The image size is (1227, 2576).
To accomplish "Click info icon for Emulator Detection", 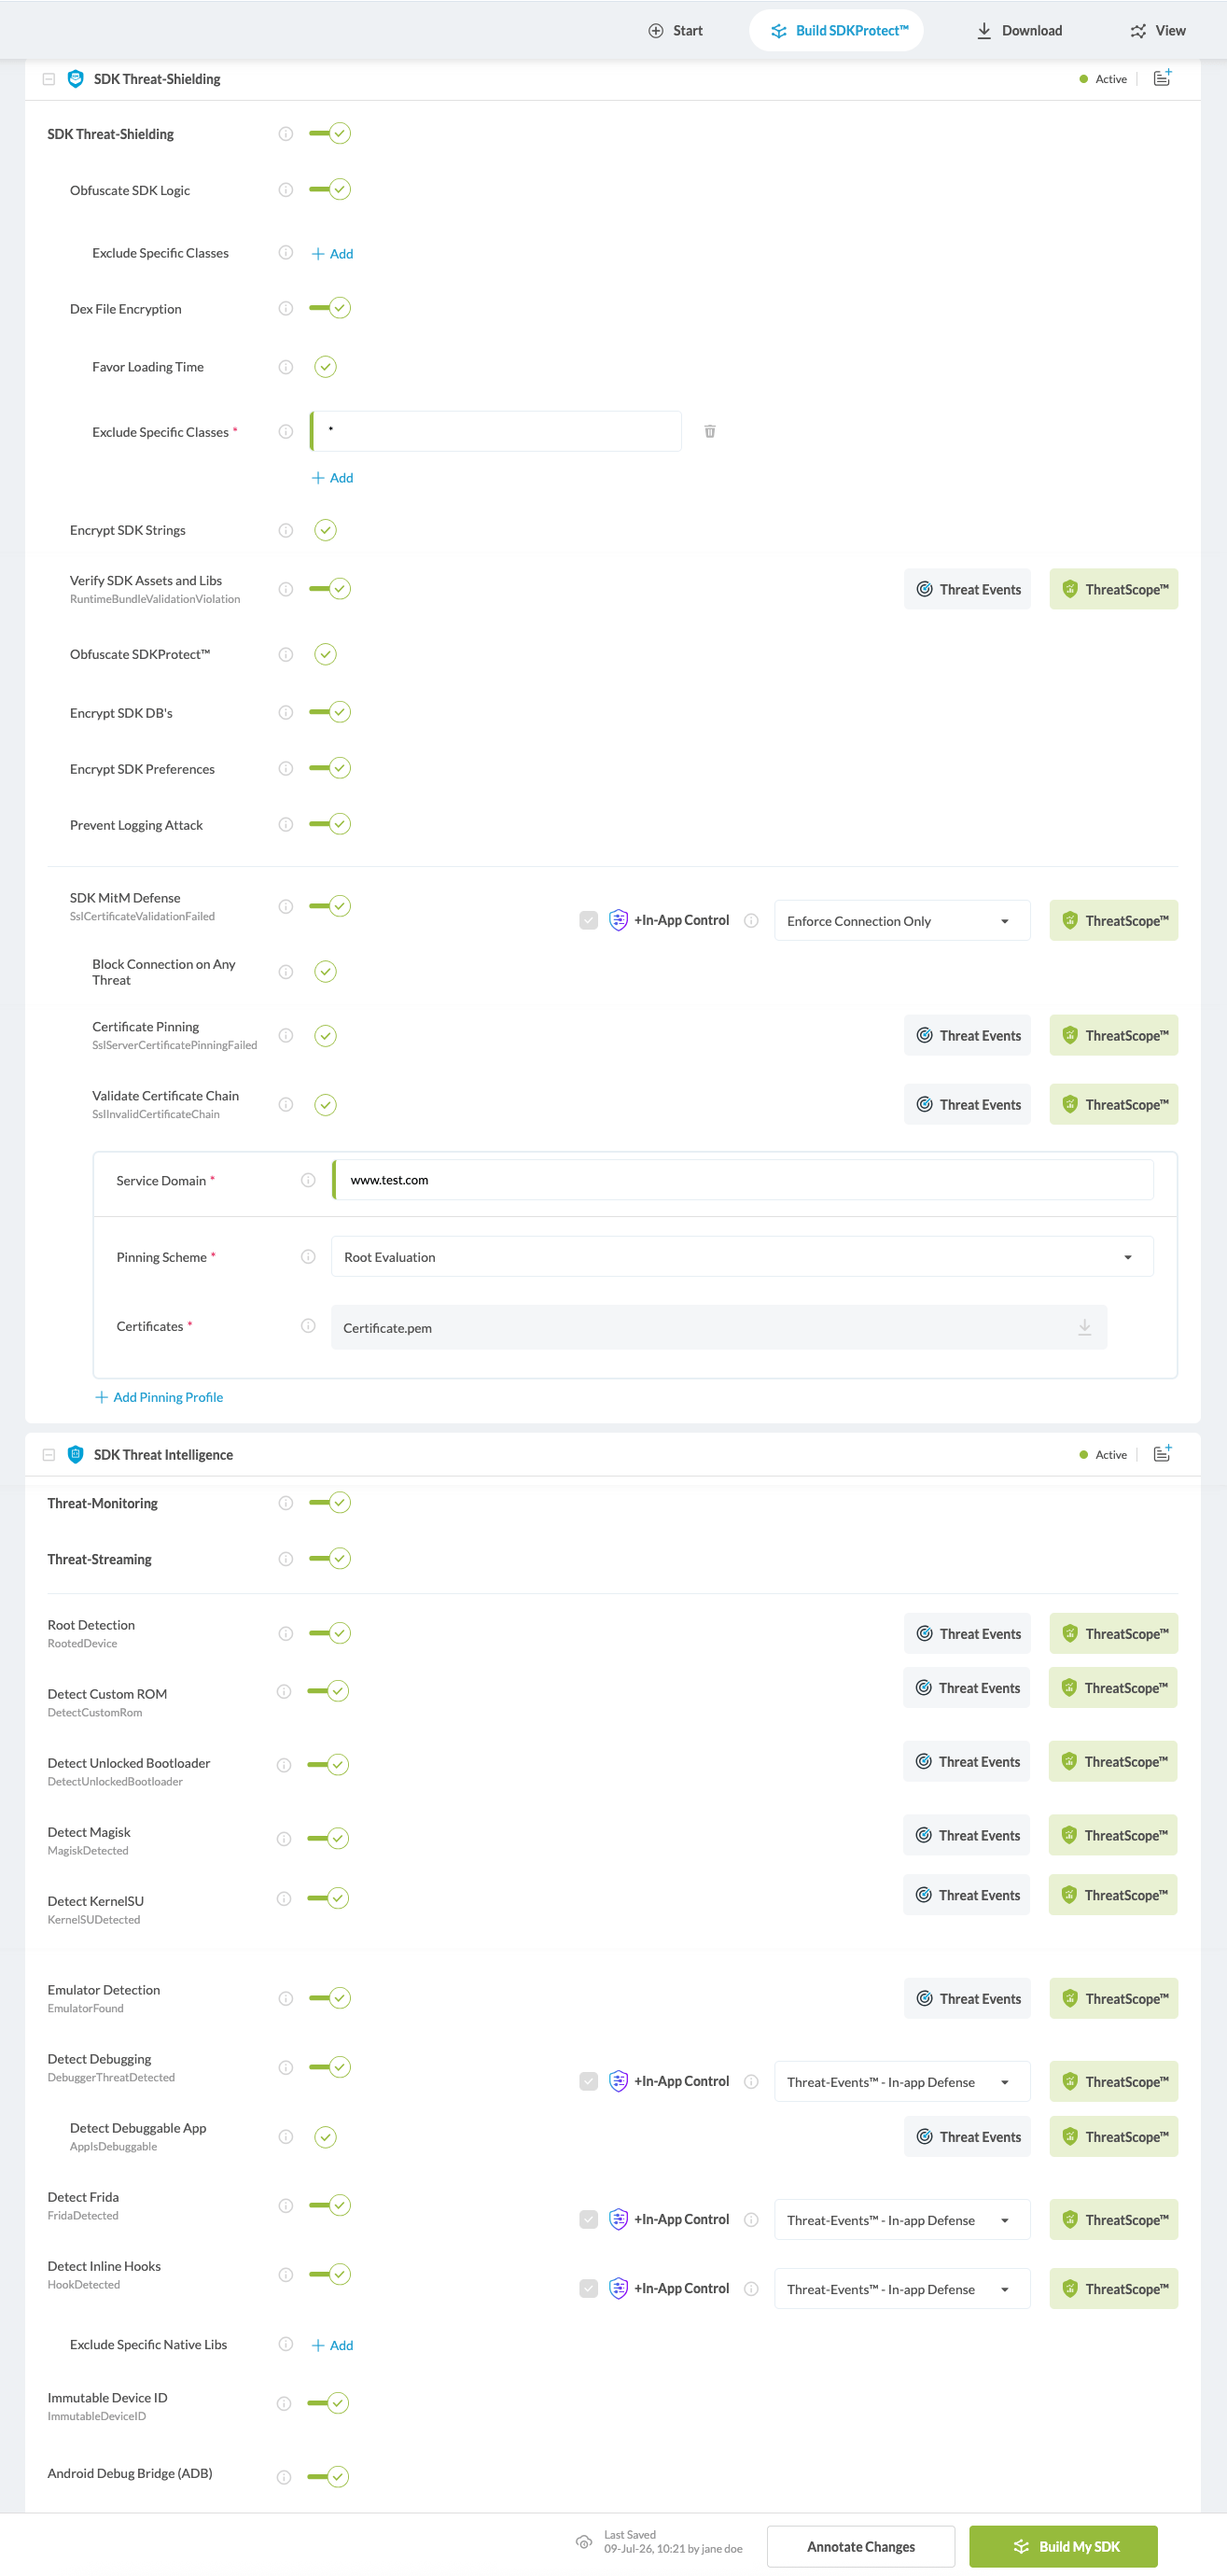I will click(x=285, y=1998).
